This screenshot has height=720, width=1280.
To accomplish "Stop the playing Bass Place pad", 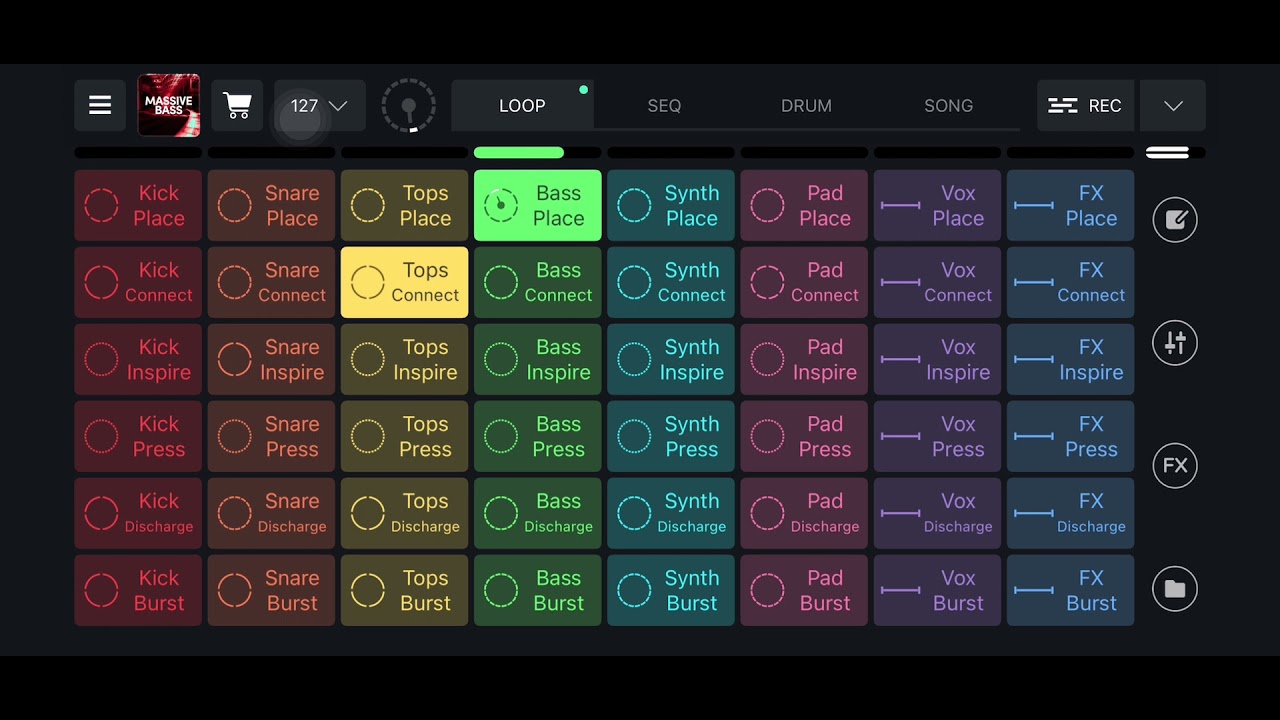I will coord(537,205).
